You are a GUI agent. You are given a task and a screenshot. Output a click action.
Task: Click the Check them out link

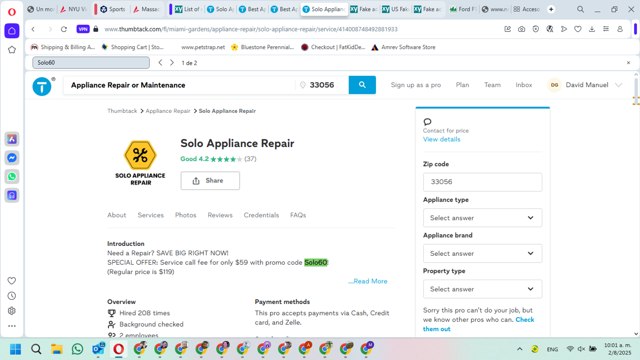tap(478, 324)
